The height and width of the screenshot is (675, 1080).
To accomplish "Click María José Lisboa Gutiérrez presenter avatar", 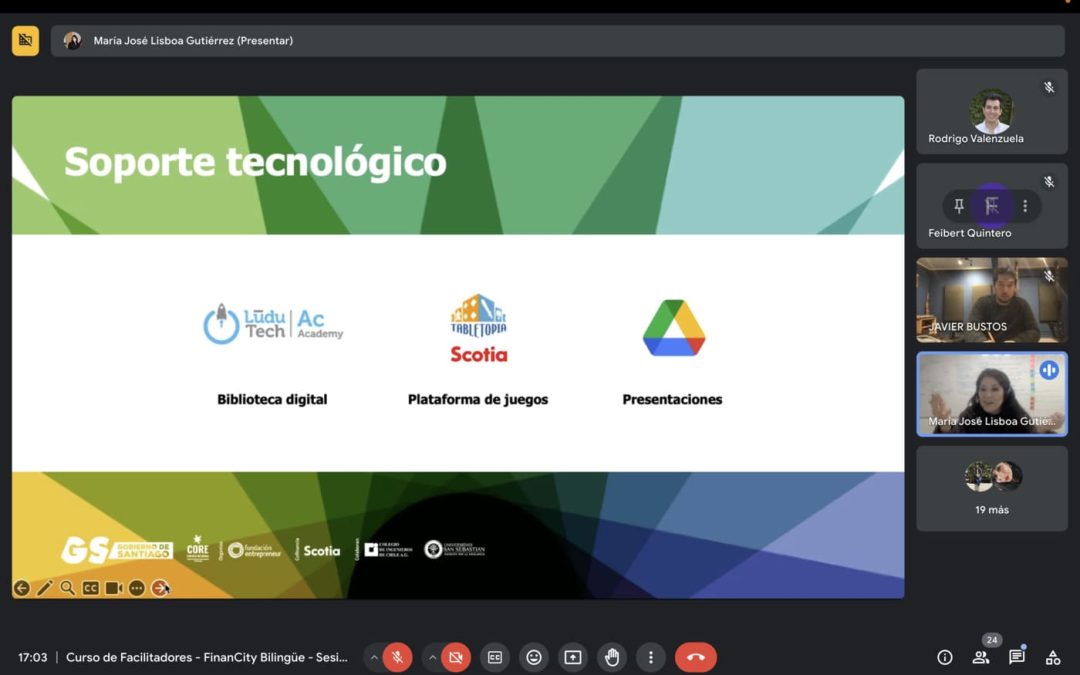I will [x=72, y=41].
